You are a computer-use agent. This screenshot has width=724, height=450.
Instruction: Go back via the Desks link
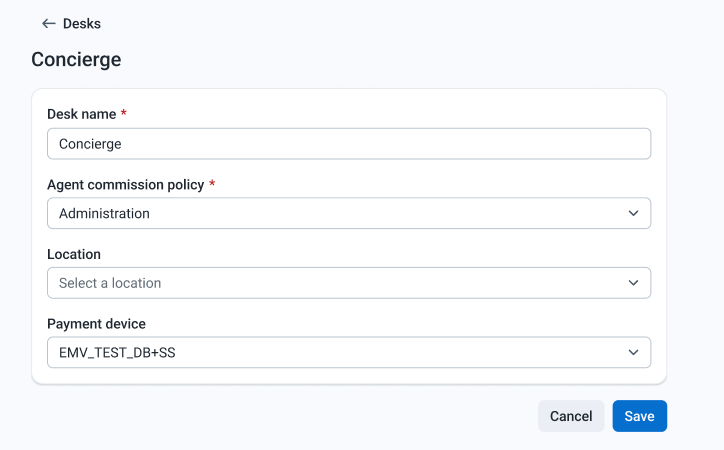[81, 24]
